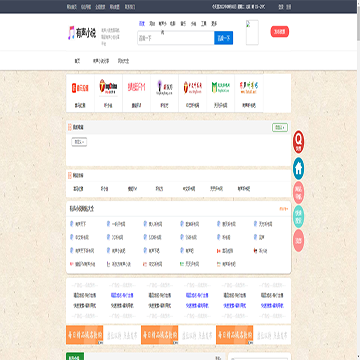This screenshot has height=360, width=360.
Task: Open the pink FM logo site tile
Action: [136, 93]
